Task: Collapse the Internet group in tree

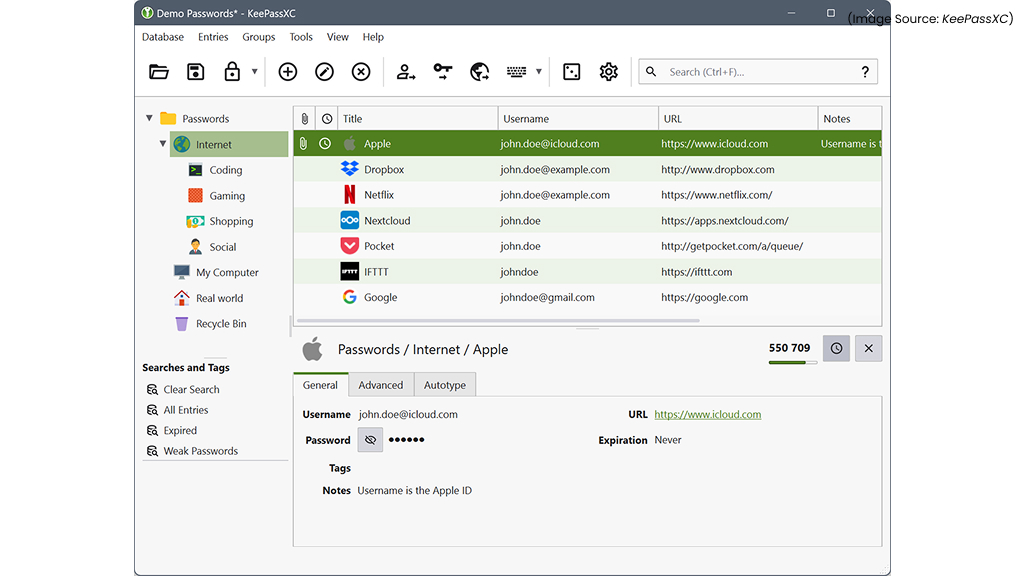Action: click(163, 144)
